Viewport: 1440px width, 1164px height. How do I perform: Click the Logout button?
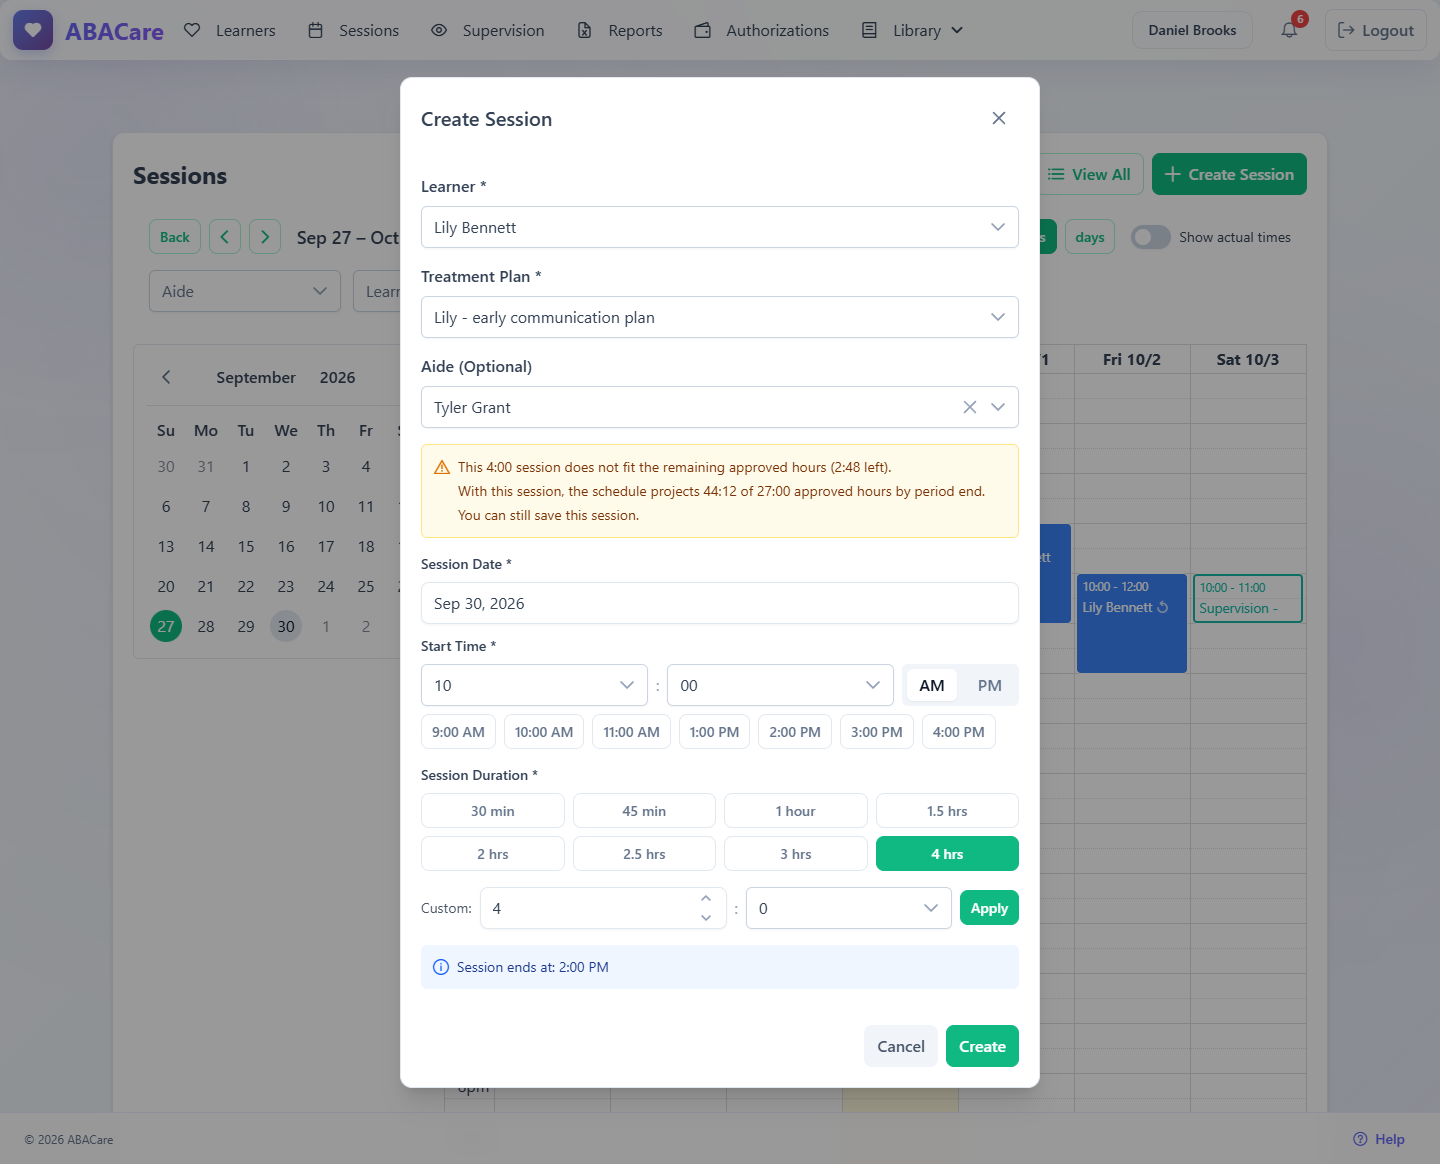(x=1376, y=30)
